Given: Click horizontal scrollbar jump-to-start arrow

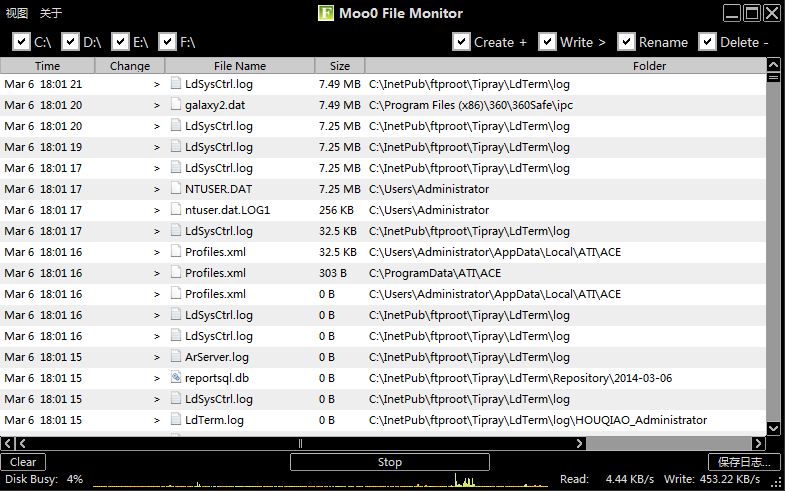Looking at the screenshot, I should [x=8, y=443].
